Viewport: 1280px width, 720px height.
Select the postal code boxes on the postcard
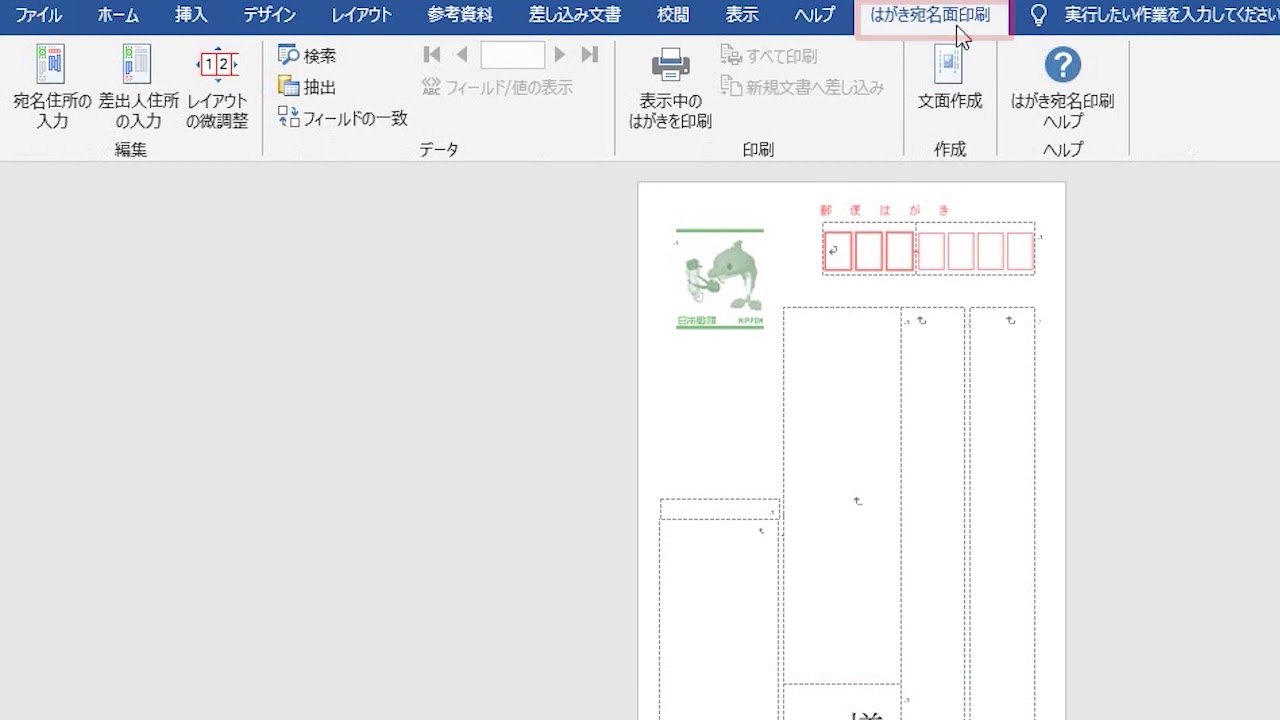[x=928, y=251]
